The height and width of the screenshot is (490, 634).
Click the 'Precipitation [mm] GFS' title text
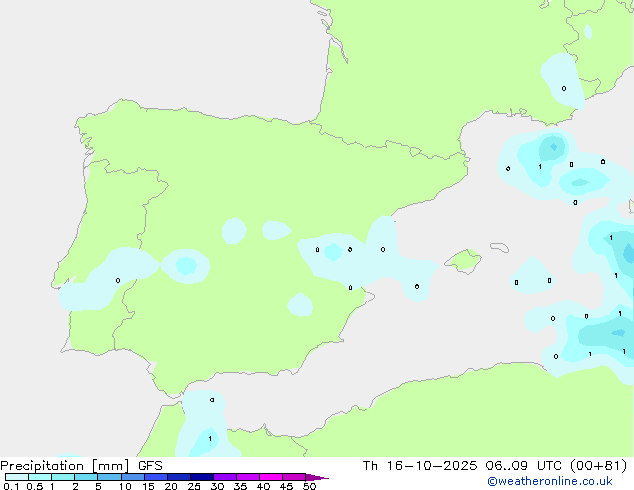(81, 466)
